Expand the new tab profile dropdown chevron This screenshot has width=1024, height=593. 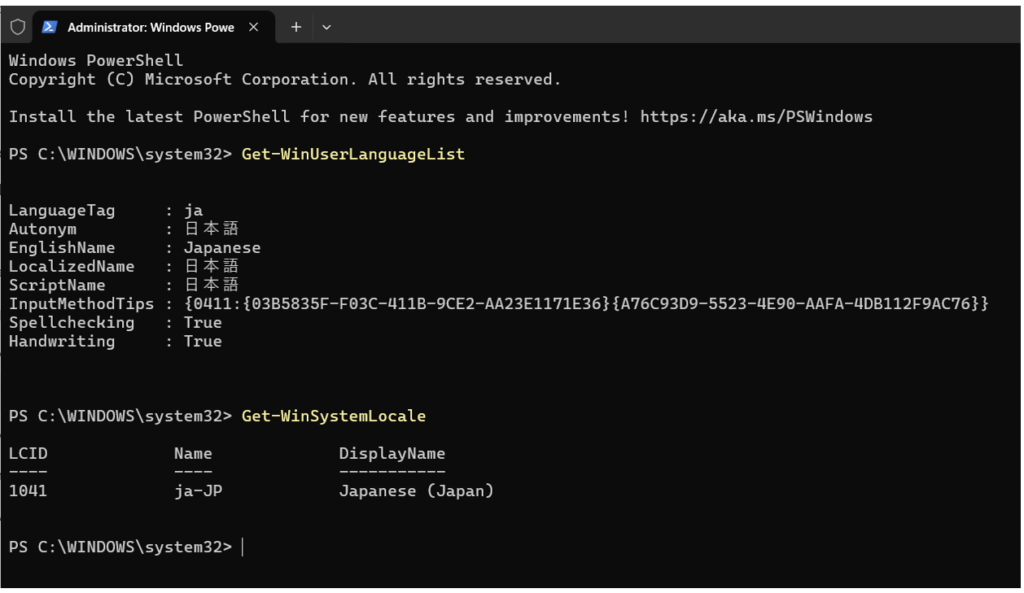326,27
